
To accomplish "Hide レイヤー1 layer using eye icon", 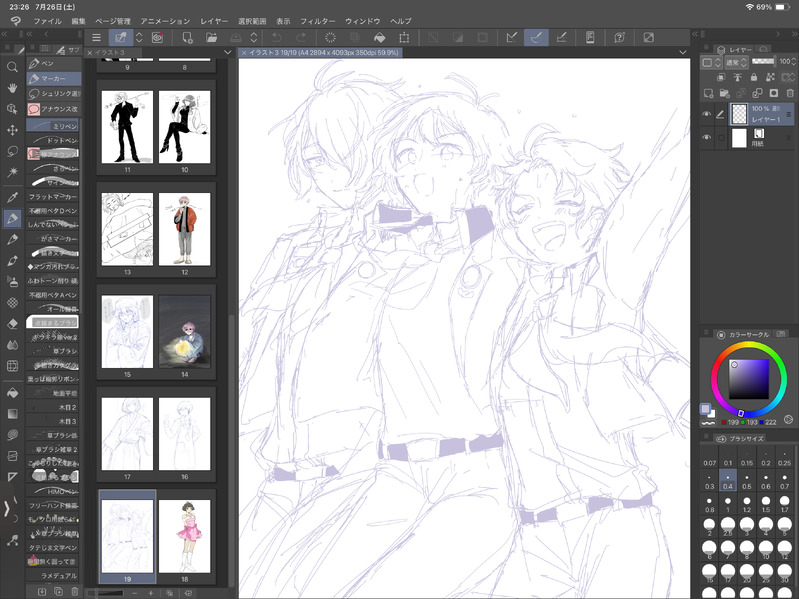I will [707, 114].
